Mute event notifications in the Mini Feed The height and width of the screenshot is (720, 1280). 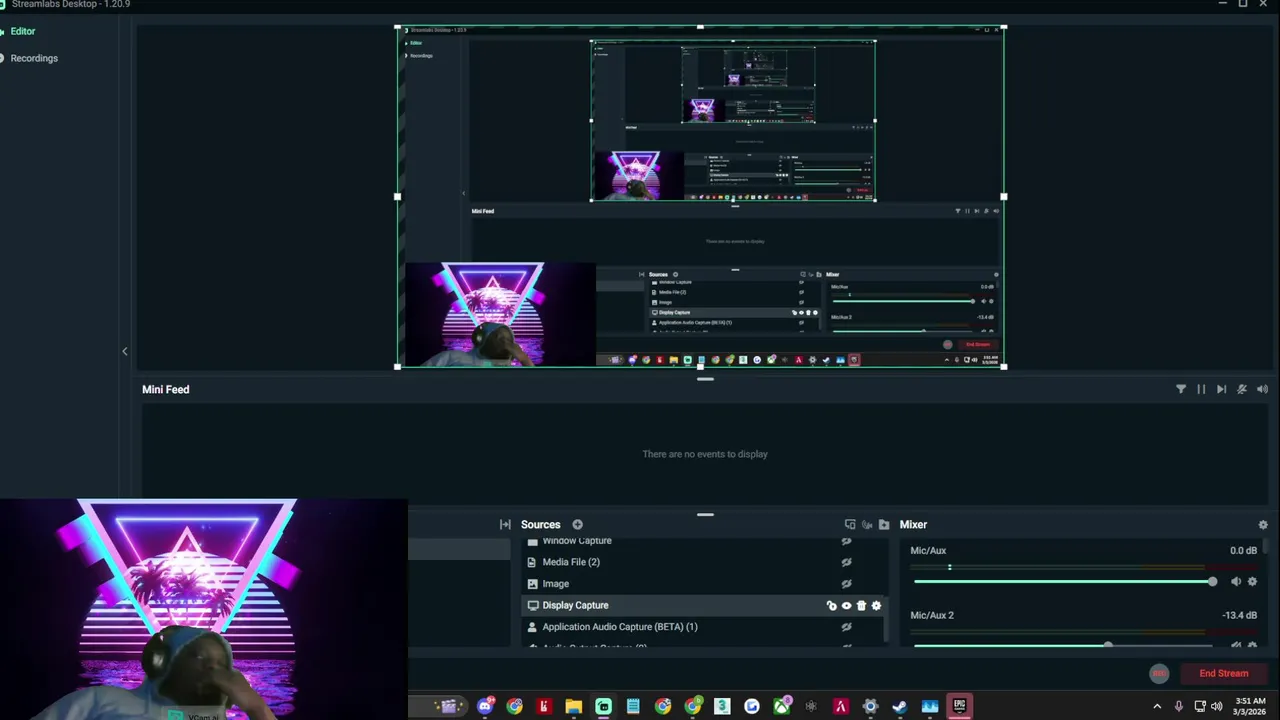pyautogui.click(x=1242, y=389)
